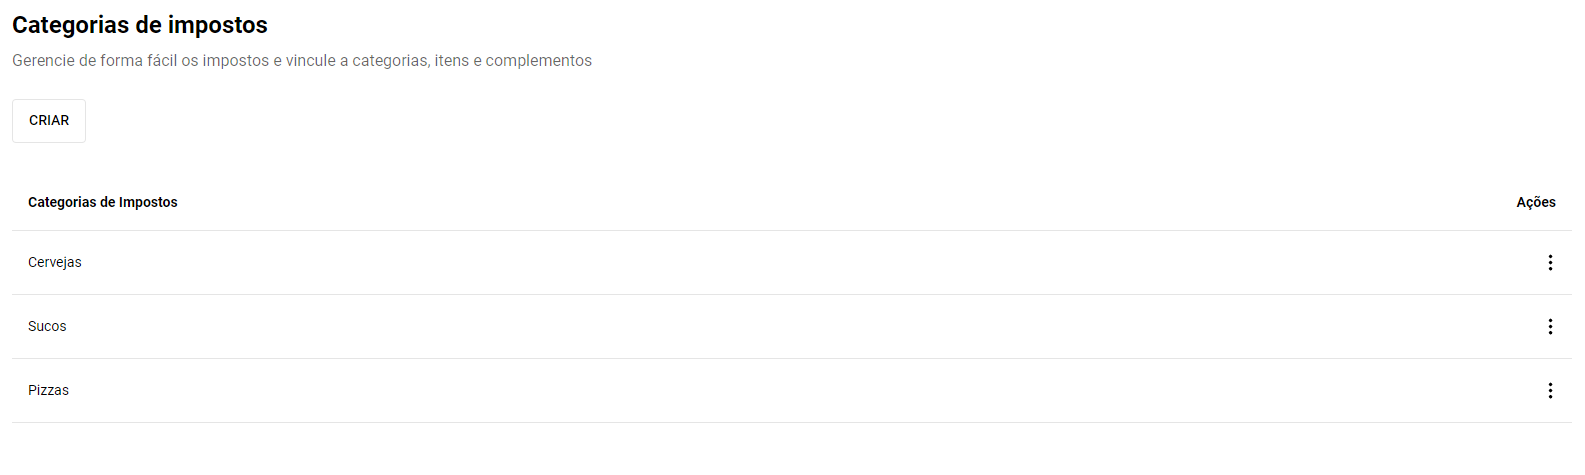Click the 'Categorias de impostos' page title
This screenshot has width=1585, height=475.
pos(140,25)
